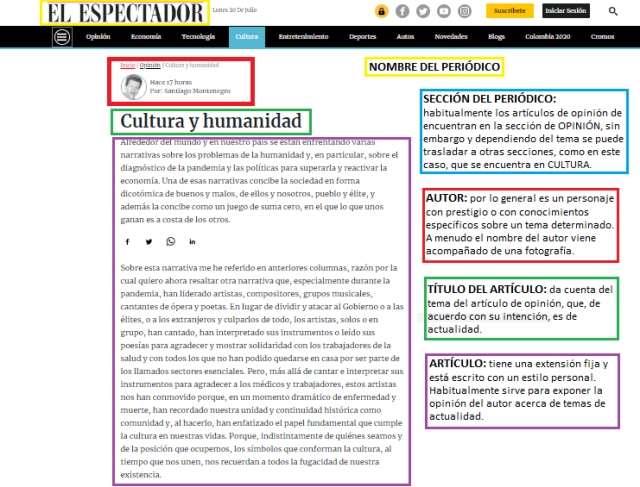Open El Espectador's Facebook page icon
The width and height of the screenshot is (640, 487).
[x=402, y=11]
